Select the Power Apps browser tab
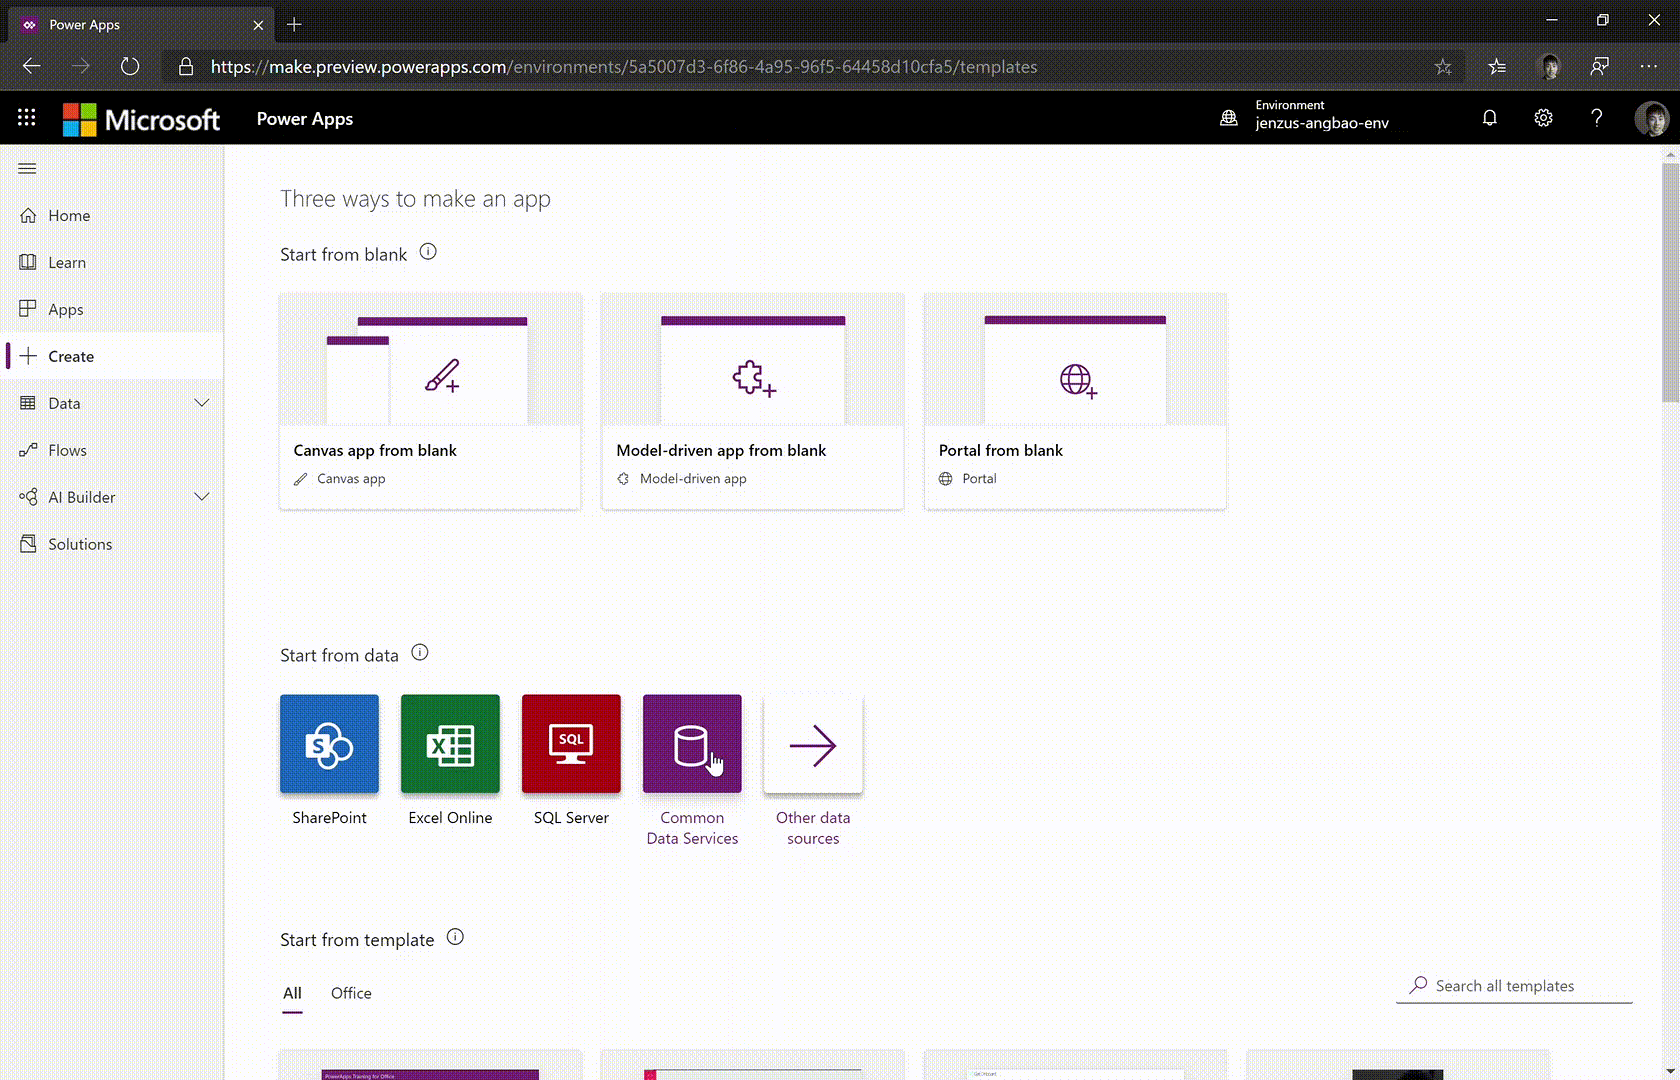1680x1080 pixels. click(140, 25)
